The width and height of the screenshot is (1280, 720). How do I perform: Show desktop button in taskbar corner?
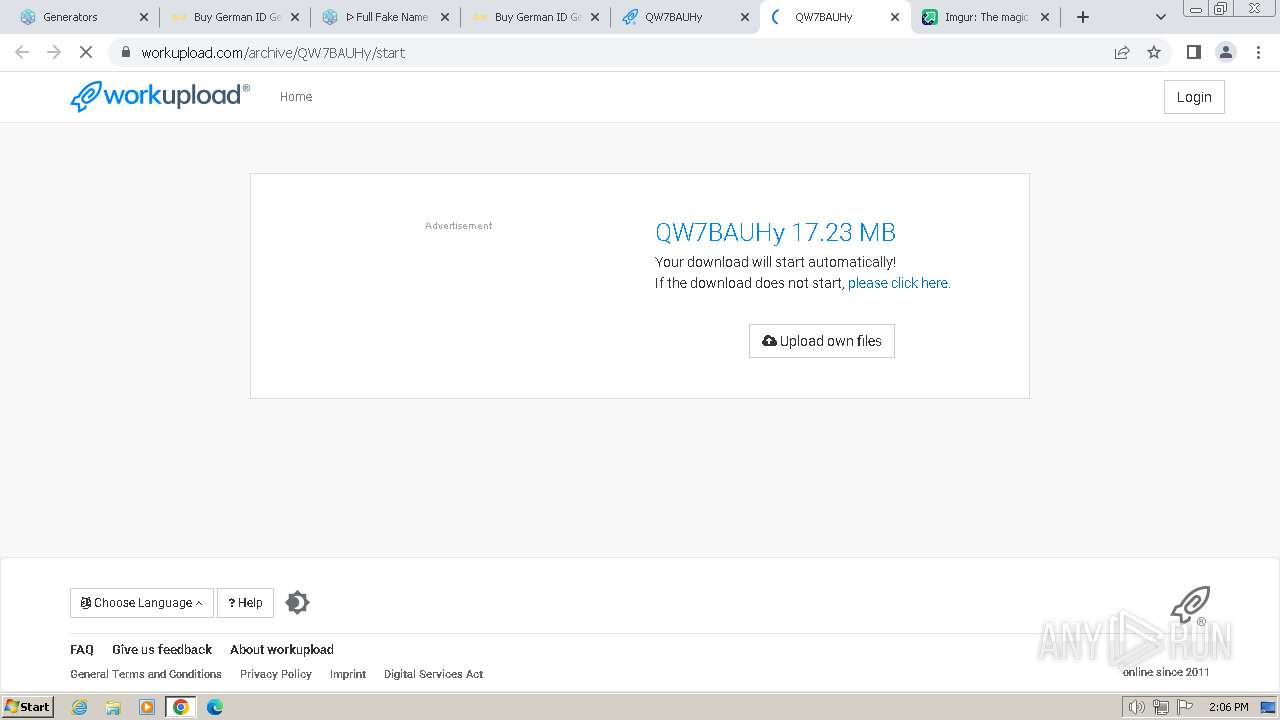(x=1269, y=707)
